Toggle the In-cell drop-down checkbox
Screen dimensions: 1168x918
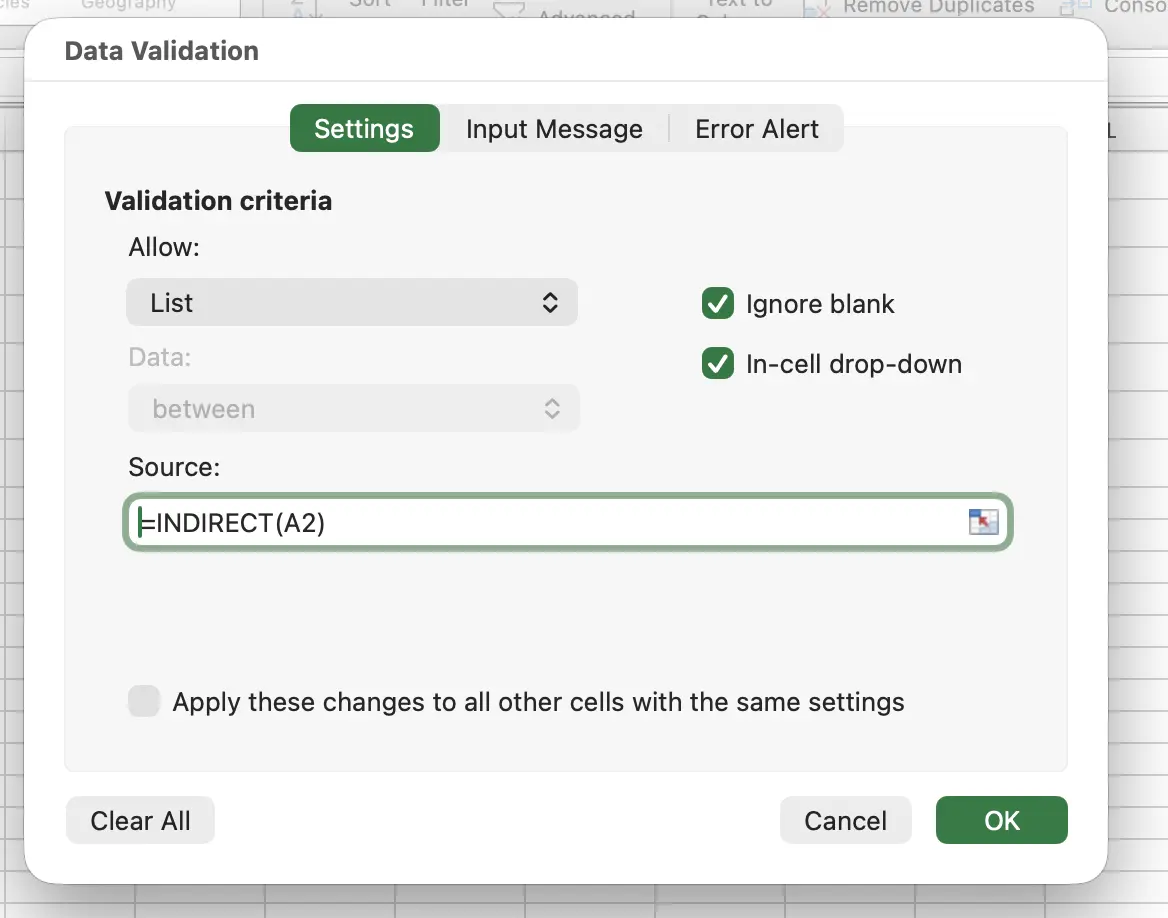(718, 364)
